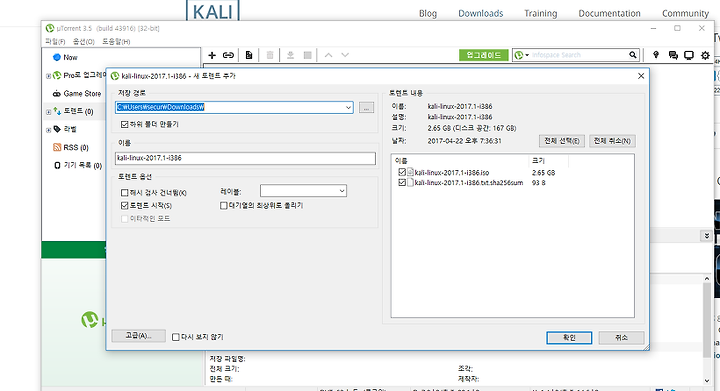
Task: Click 고급(A)... advanced button
Action: (138, 336)
